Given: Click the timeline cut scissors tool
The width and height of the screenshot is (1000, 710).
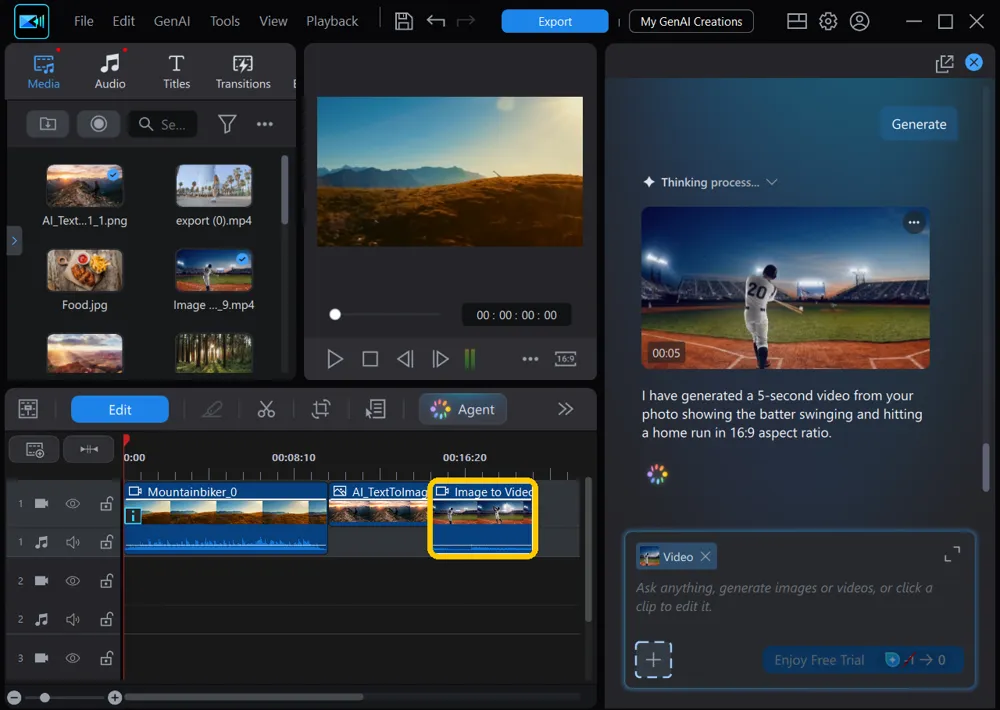Looking at the screenshot, I should pyautogui.click(x=266, y=409).
